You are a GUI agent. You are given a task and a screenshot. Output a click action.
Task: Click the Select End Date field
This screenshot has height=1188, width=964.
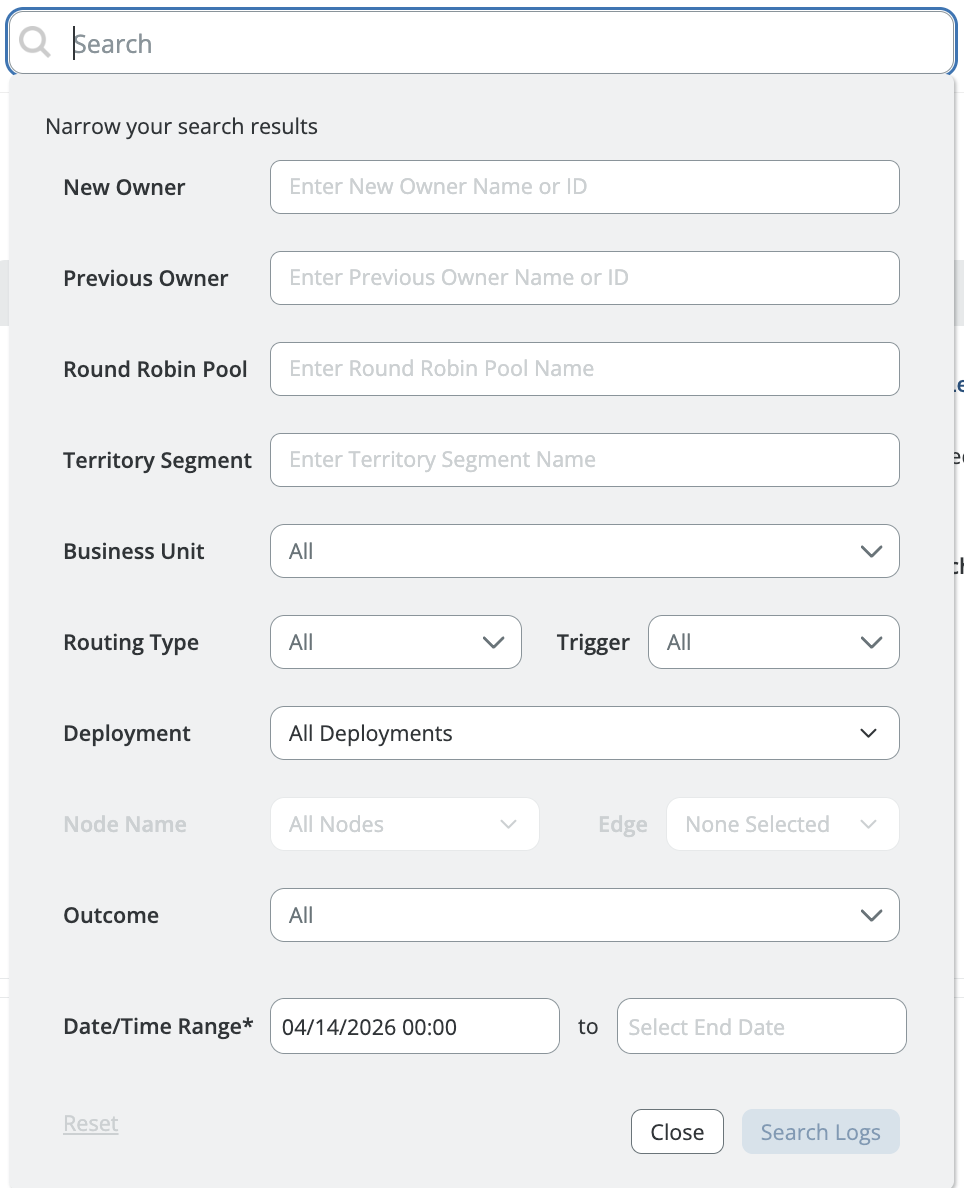(x=761, y=1026)
